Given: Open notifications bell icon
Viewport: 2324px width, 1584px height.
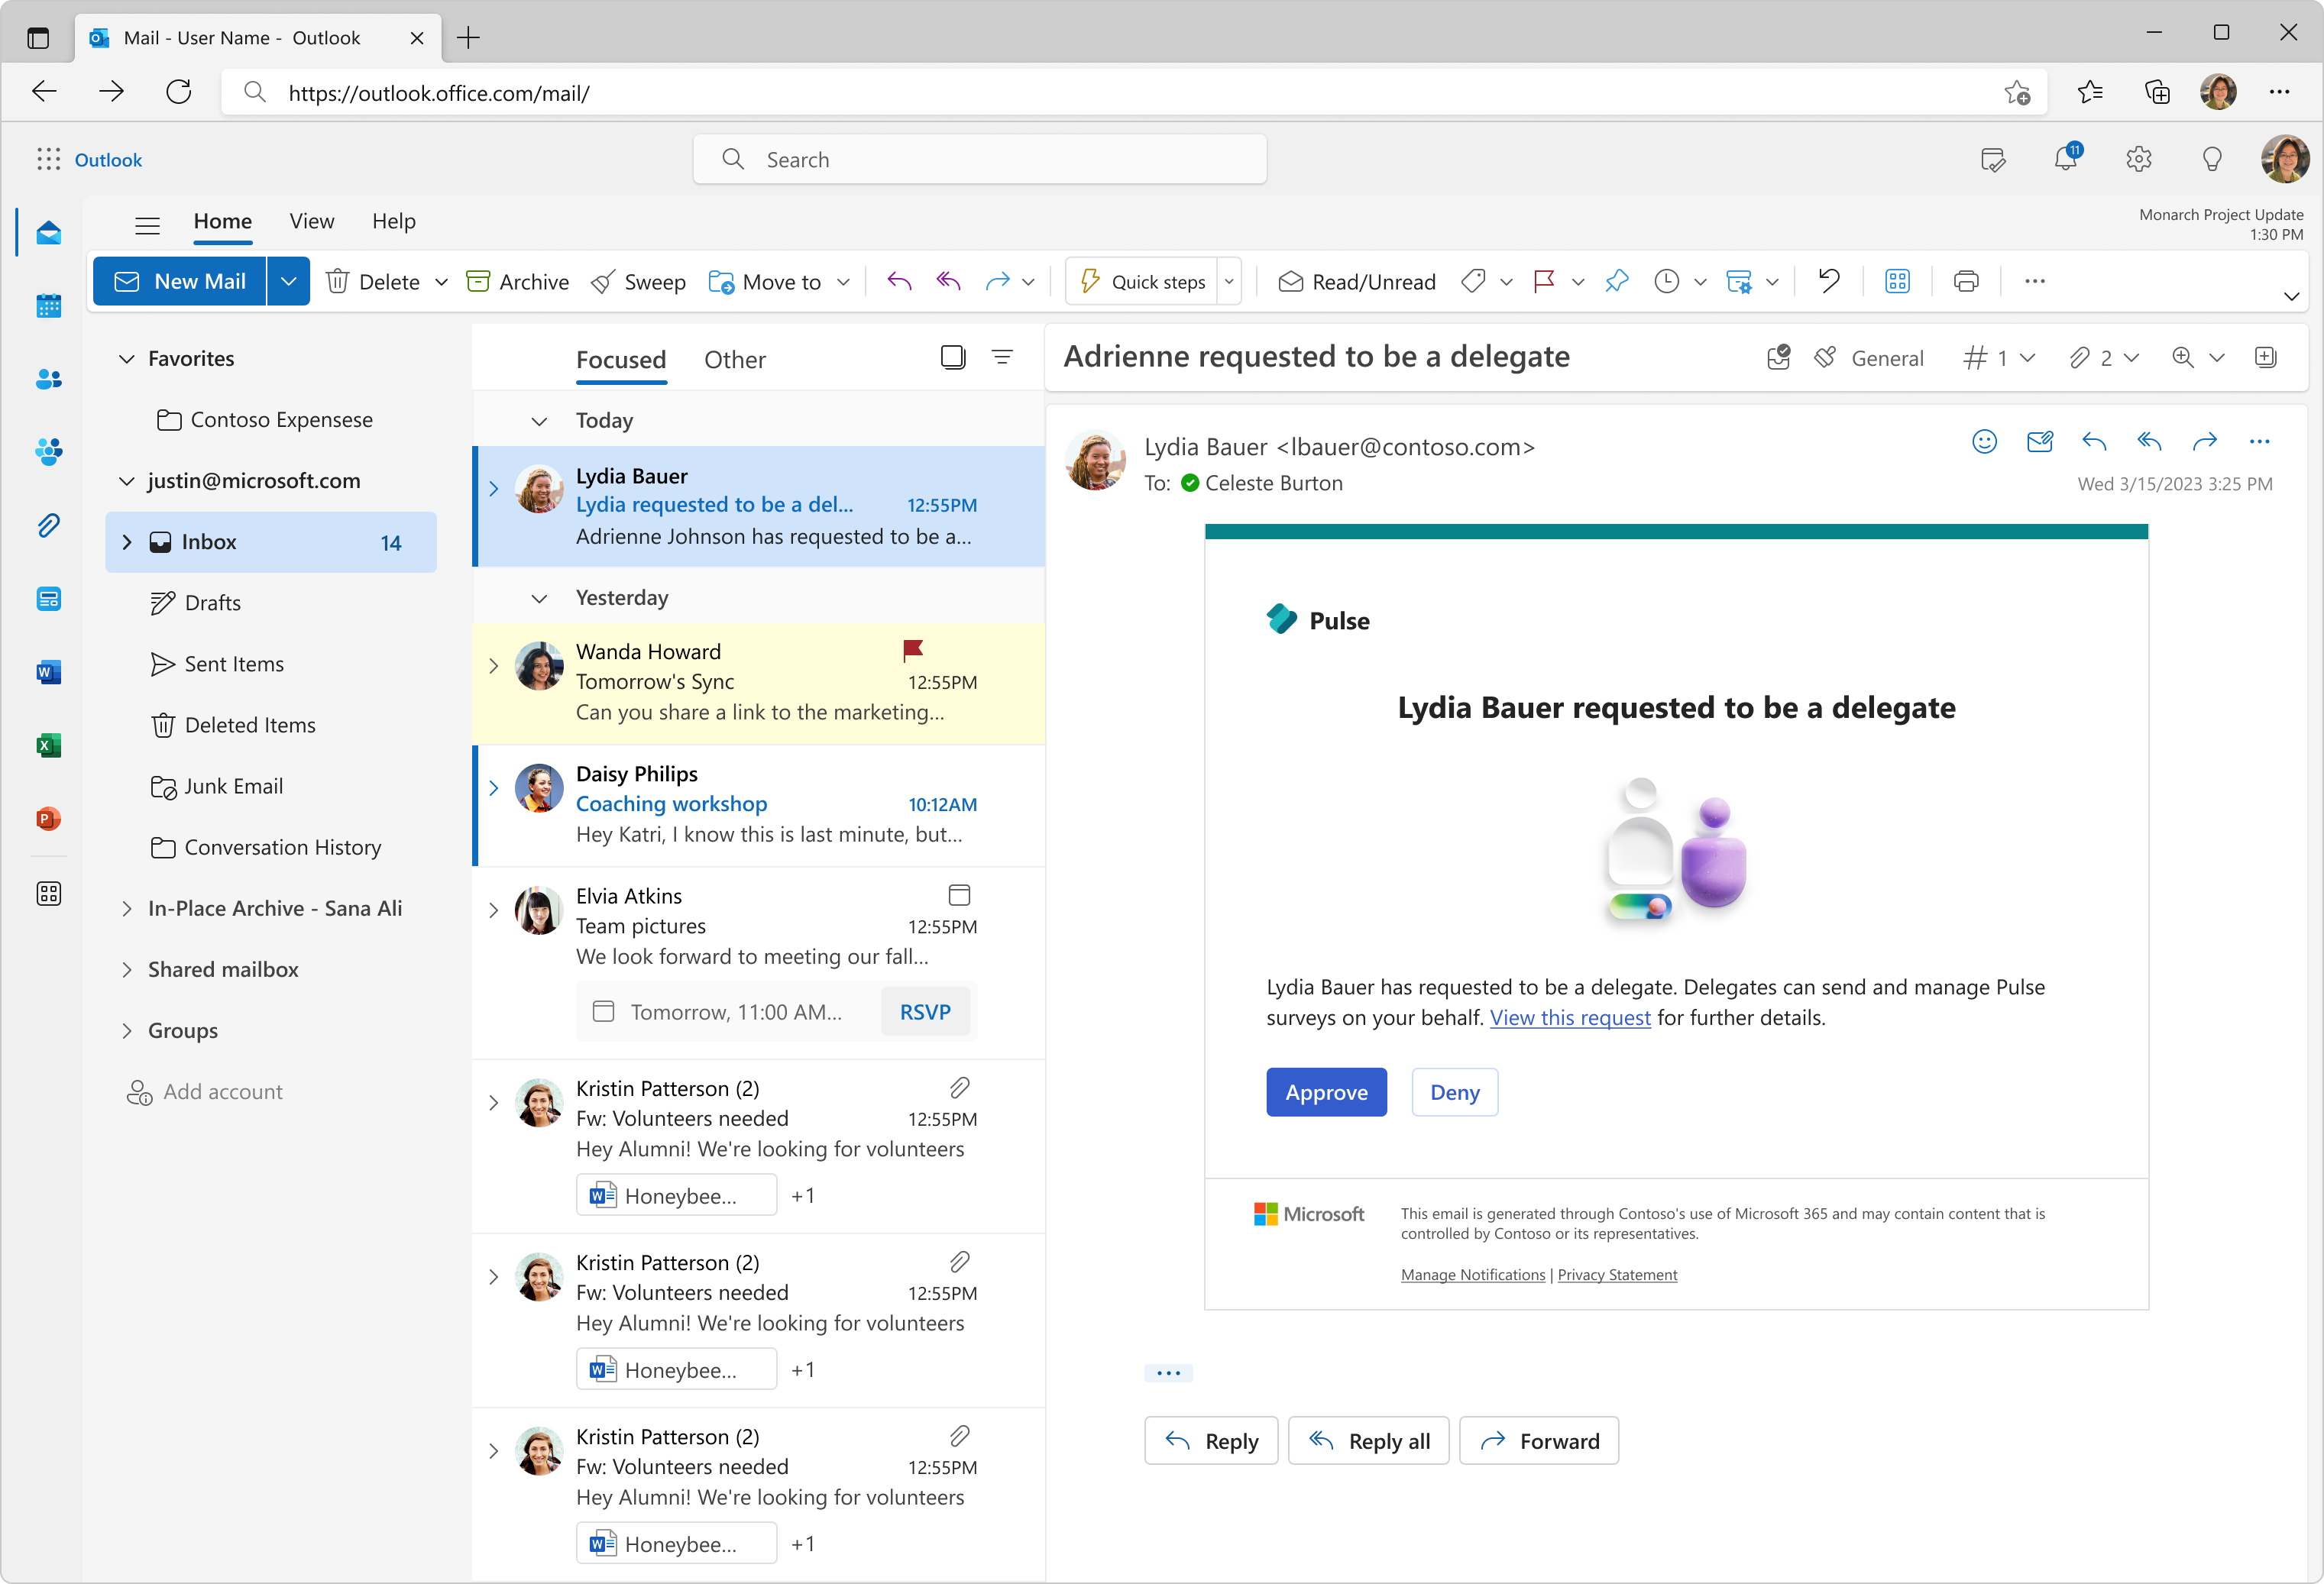Looking at the screenshot, I should [2065, 159].
